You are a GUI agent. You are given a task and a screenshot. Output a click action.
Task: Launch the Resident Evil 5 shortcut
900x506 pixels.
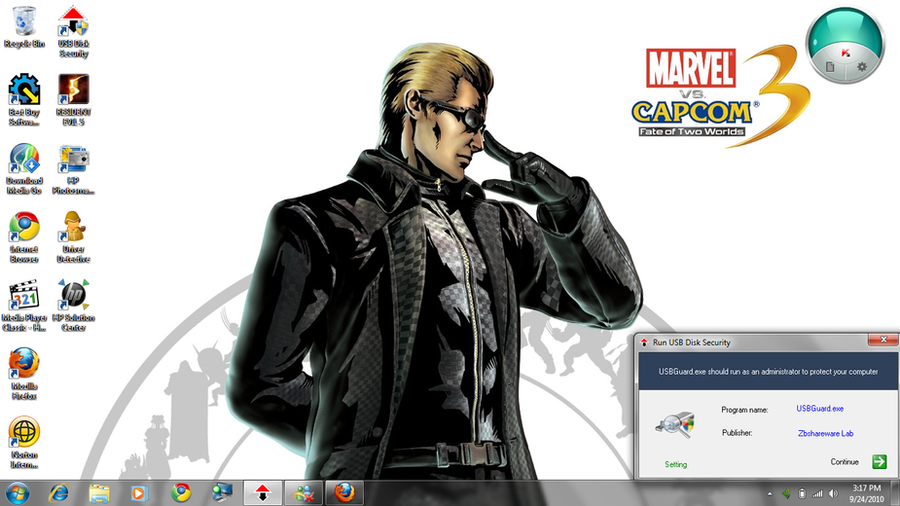[73, 100]
